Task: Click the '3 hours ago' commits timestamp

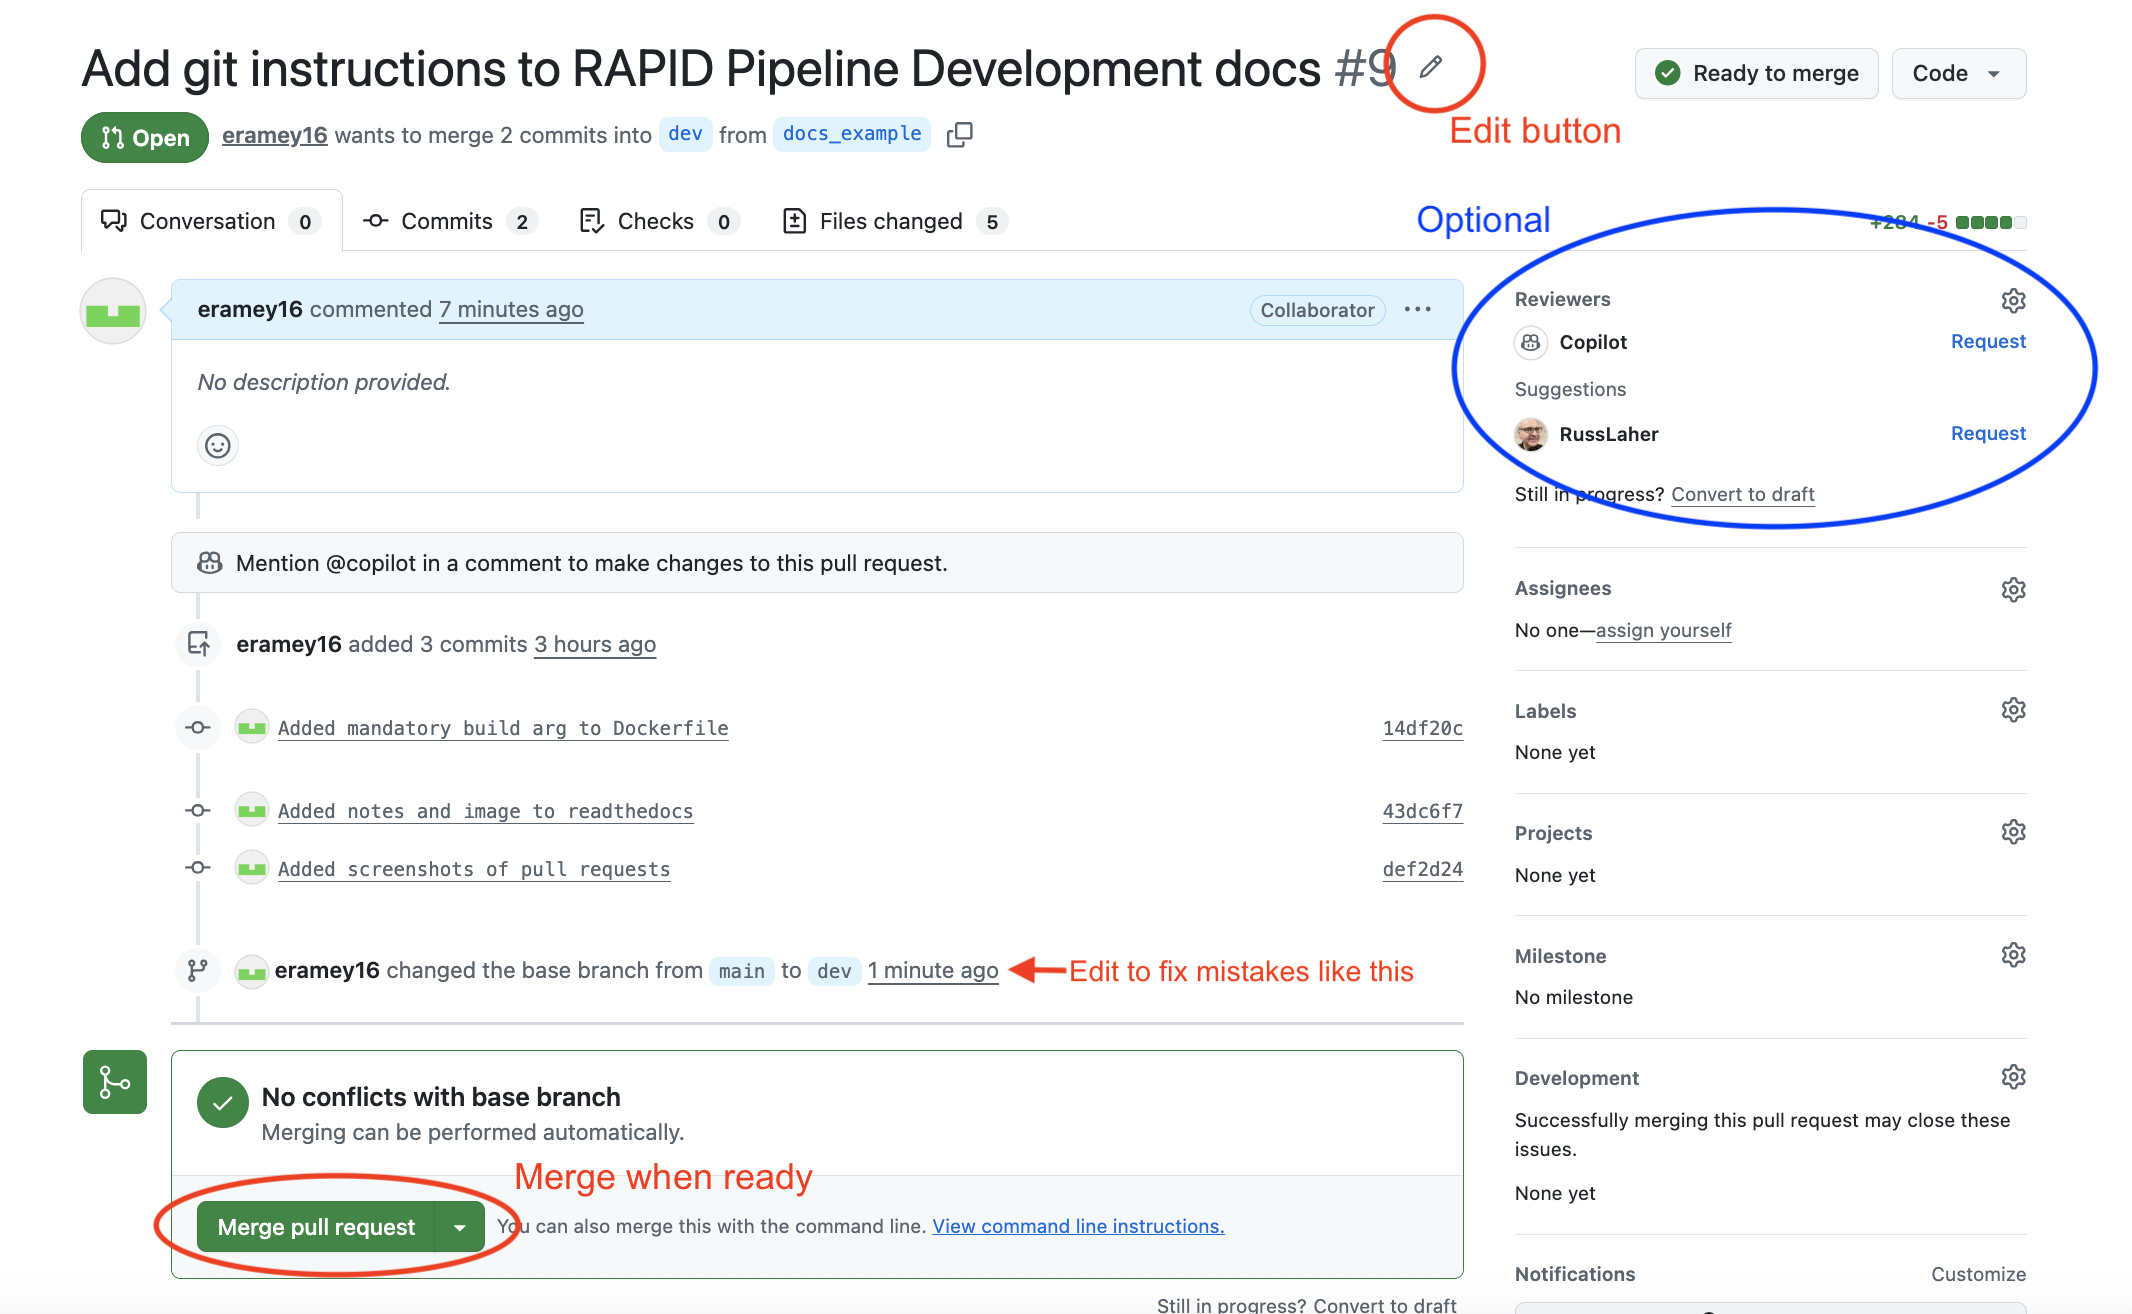Action: (595, 645)
